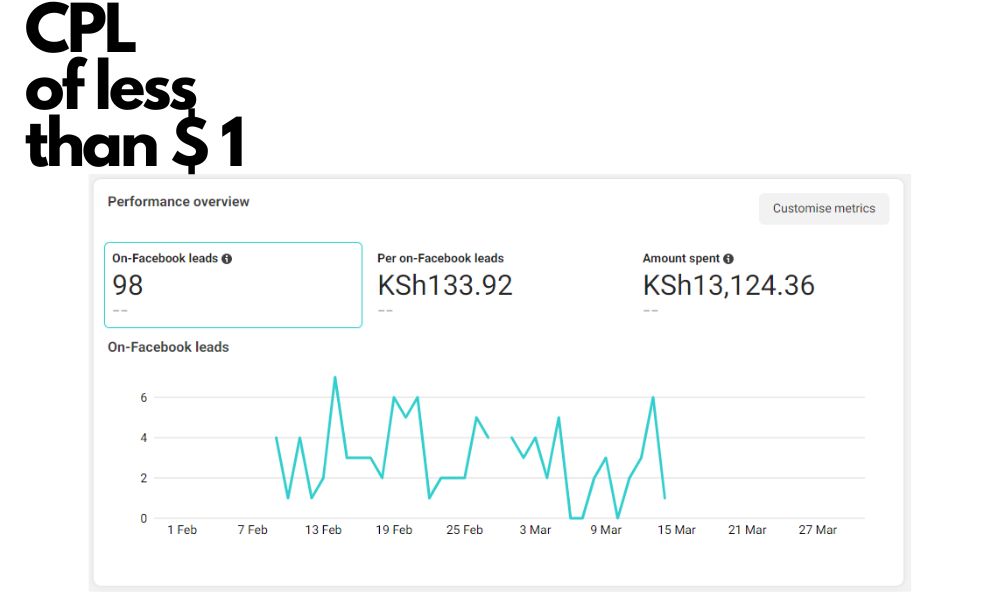
Task: Click the KSh133.92 cost per lead value
Action: point(445,286)
